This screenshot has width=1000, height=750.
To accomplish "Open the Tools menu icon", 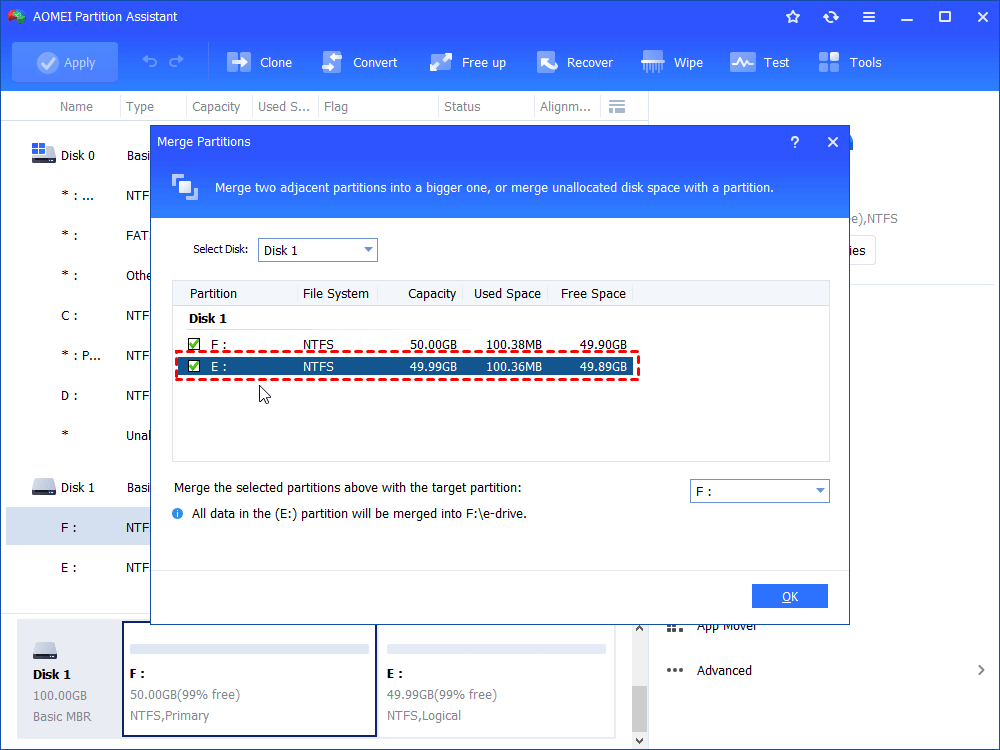I will click(x=828, y=62).
